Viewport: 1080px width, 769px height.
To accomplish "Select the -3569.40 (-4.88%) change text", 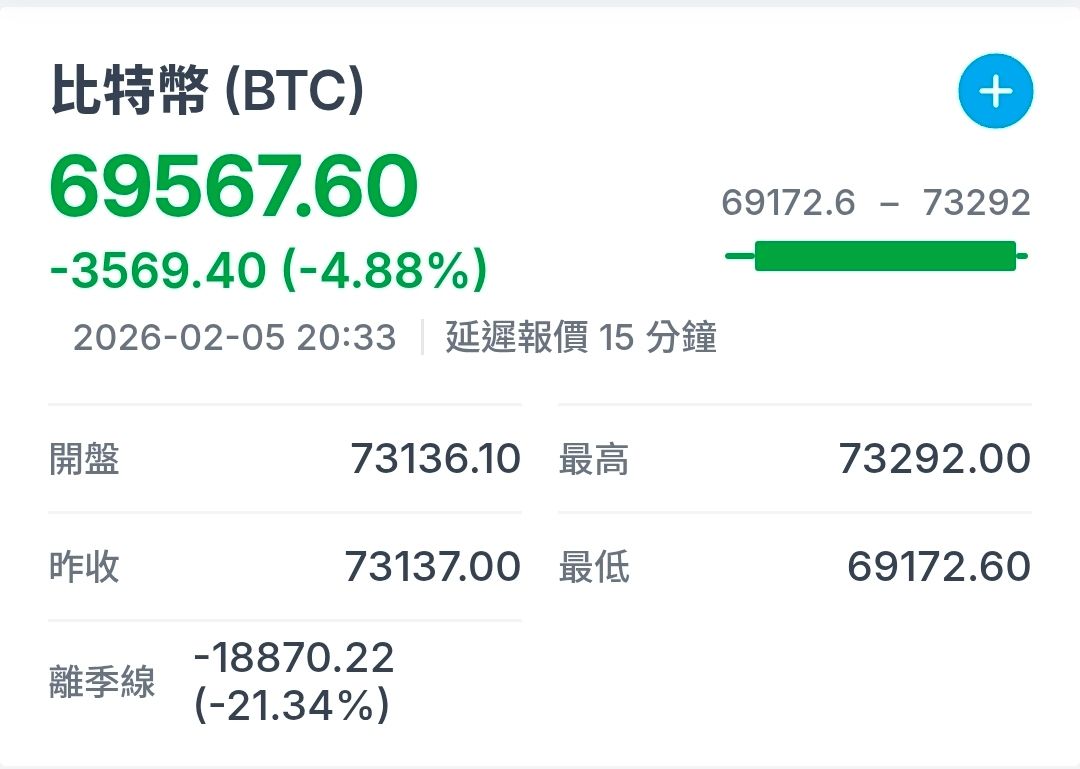I will pos(268,270).
